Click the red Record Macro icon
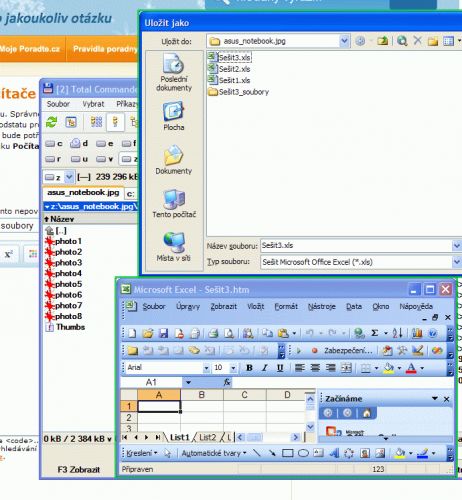Viewport: 462px width, 500px height. click(314, 351)
